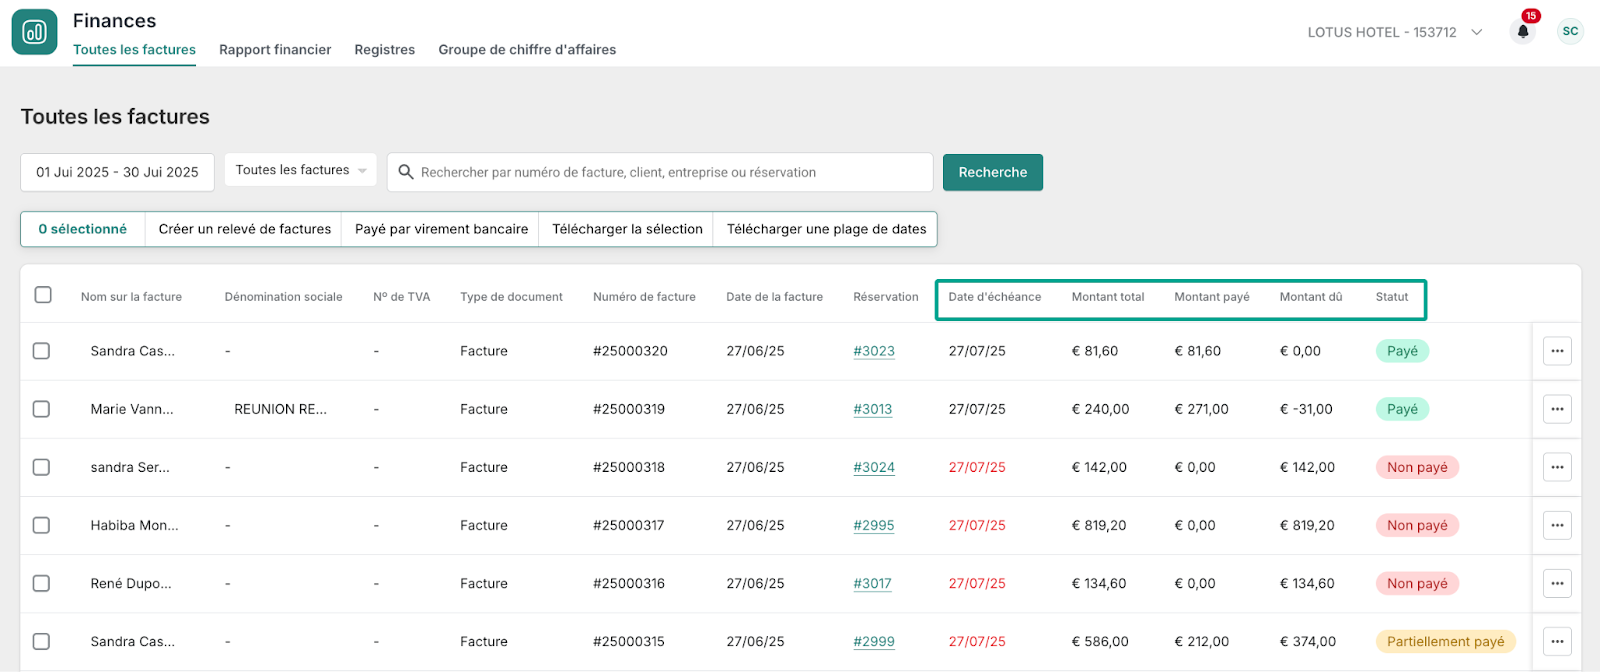Expand the LOTUS HOTEL - 153712 property selector

pyautogui.click(x=1395, y=32)
